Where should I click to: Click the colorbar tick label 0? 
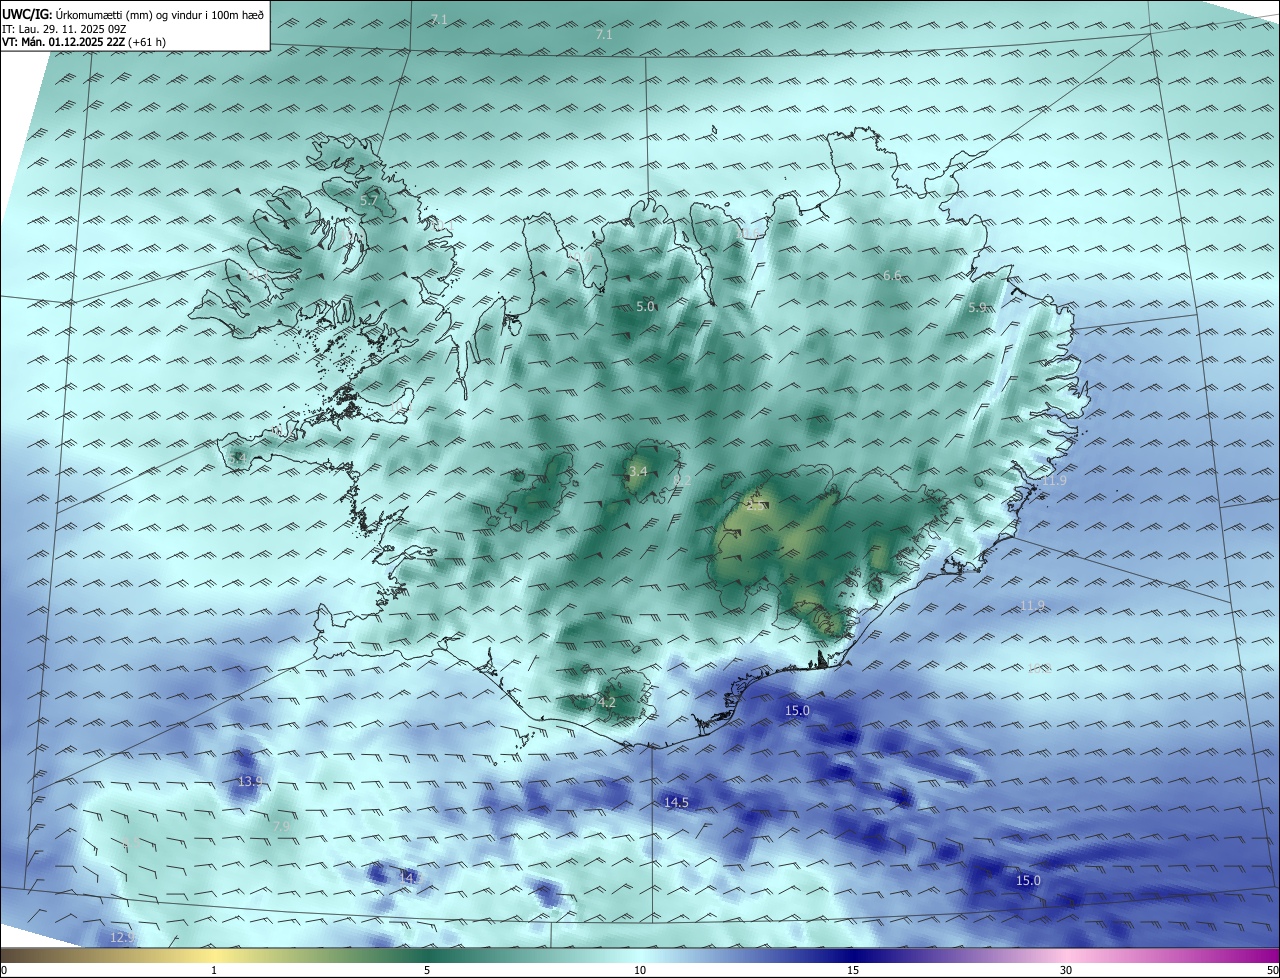[4, 970]
